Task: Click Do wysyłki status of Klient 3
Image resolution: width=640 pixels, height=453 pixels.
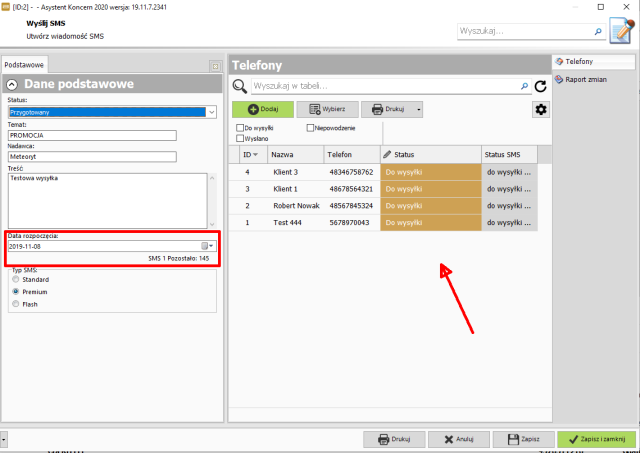Action: [x=431, y=172]
